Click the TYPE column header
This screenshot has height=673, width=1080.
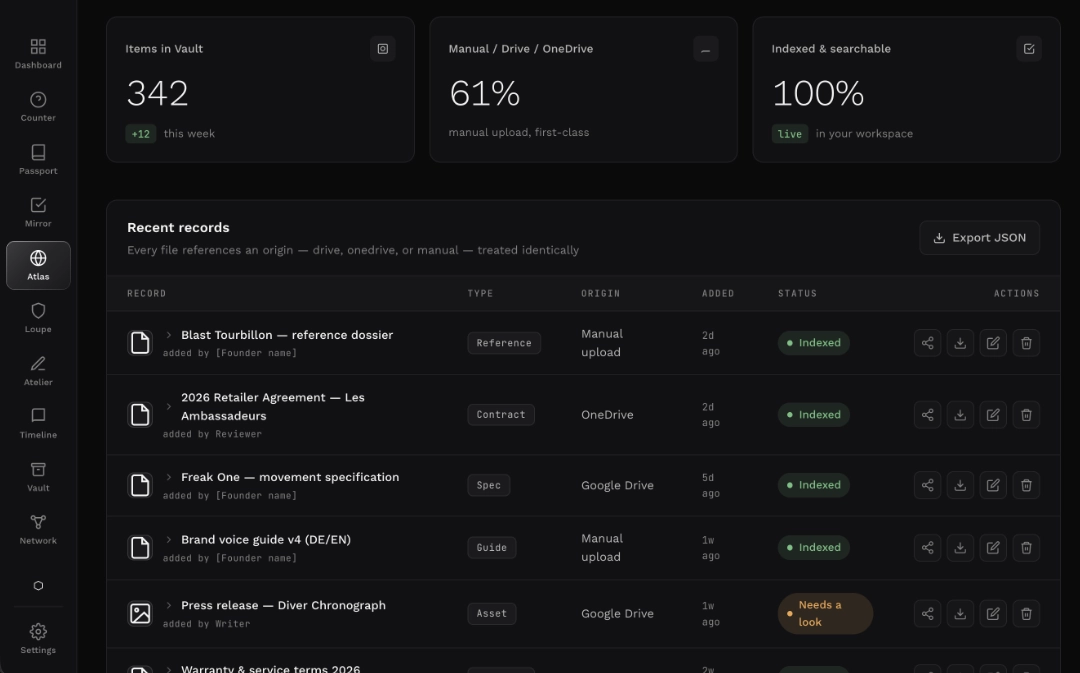480,293
